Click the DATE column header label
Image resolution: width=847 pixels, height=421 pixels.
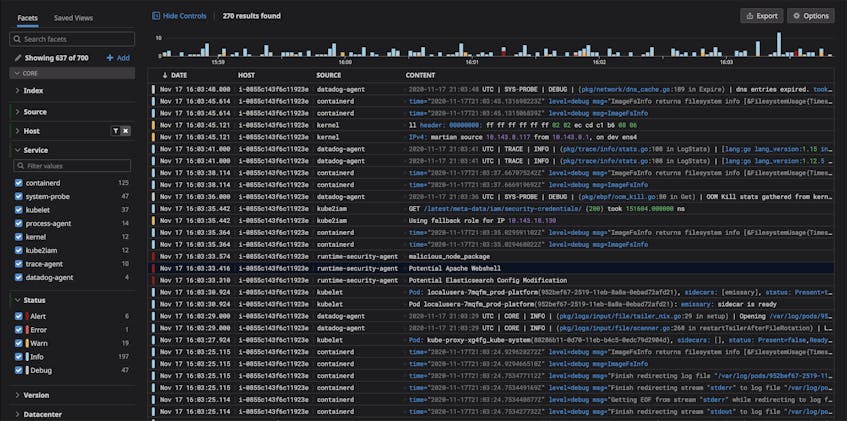click(179, 75)
